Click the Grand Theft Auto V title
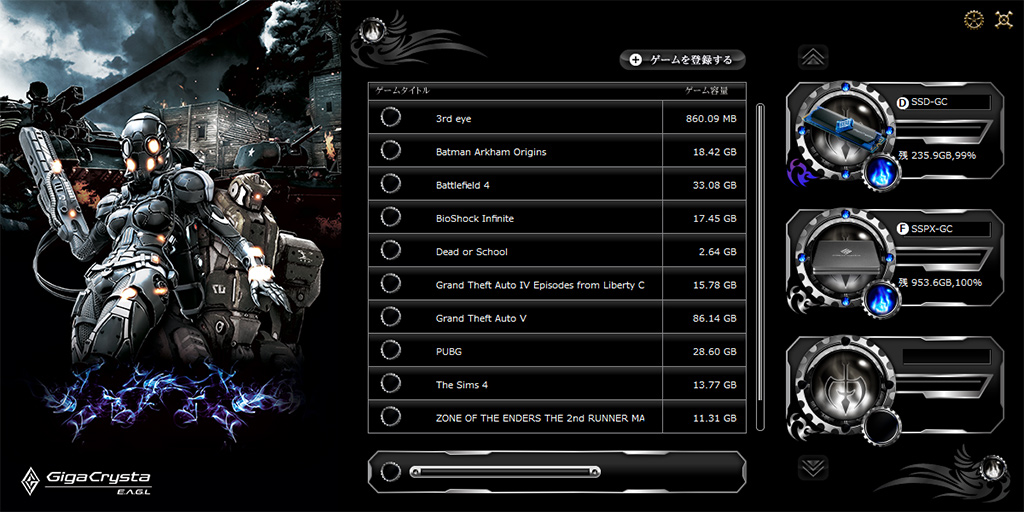 point(481,318)
